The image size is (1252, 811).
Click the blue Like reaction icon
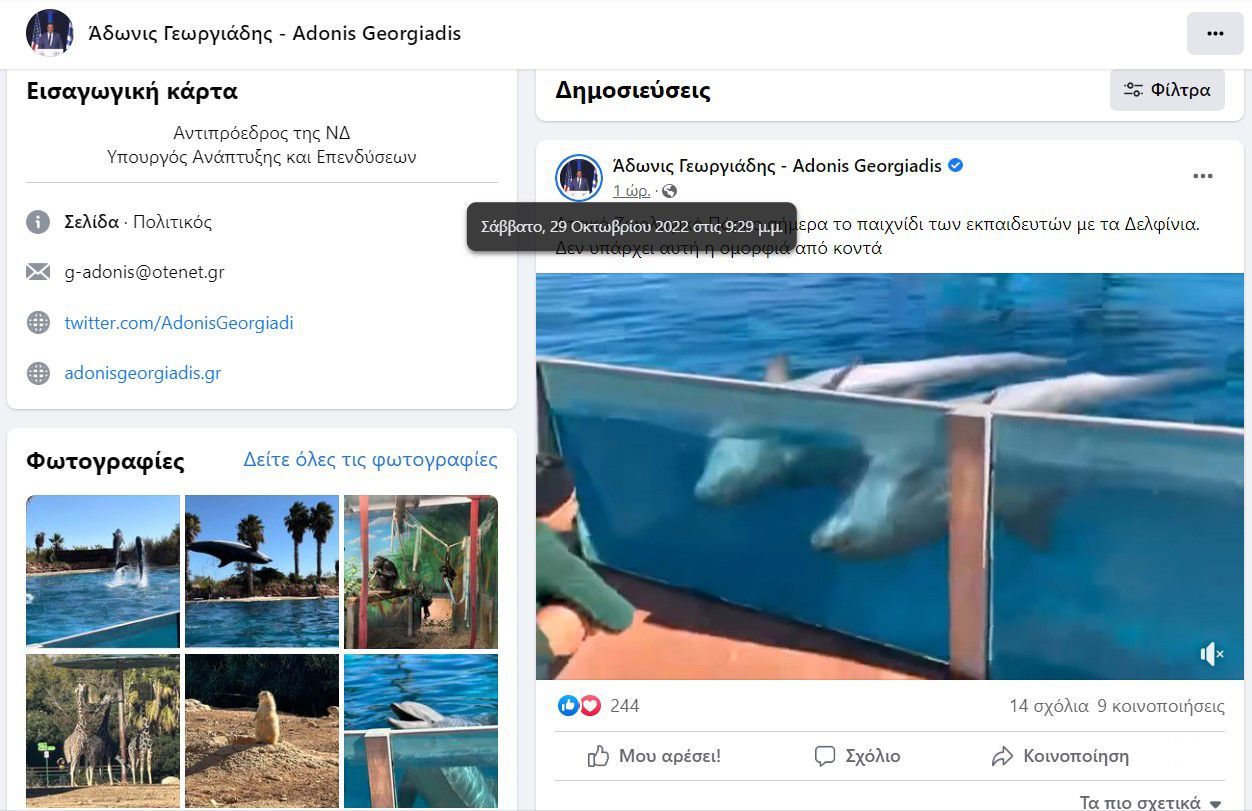point(568,706)
